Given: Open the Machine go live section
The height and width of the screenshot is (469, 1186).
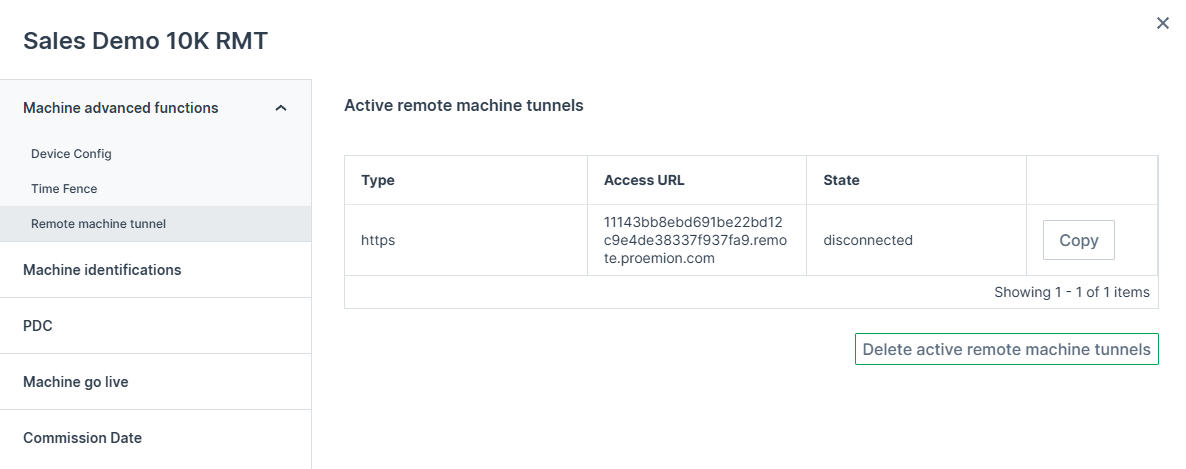Looking at the screenshot, I should coord(76,382).
